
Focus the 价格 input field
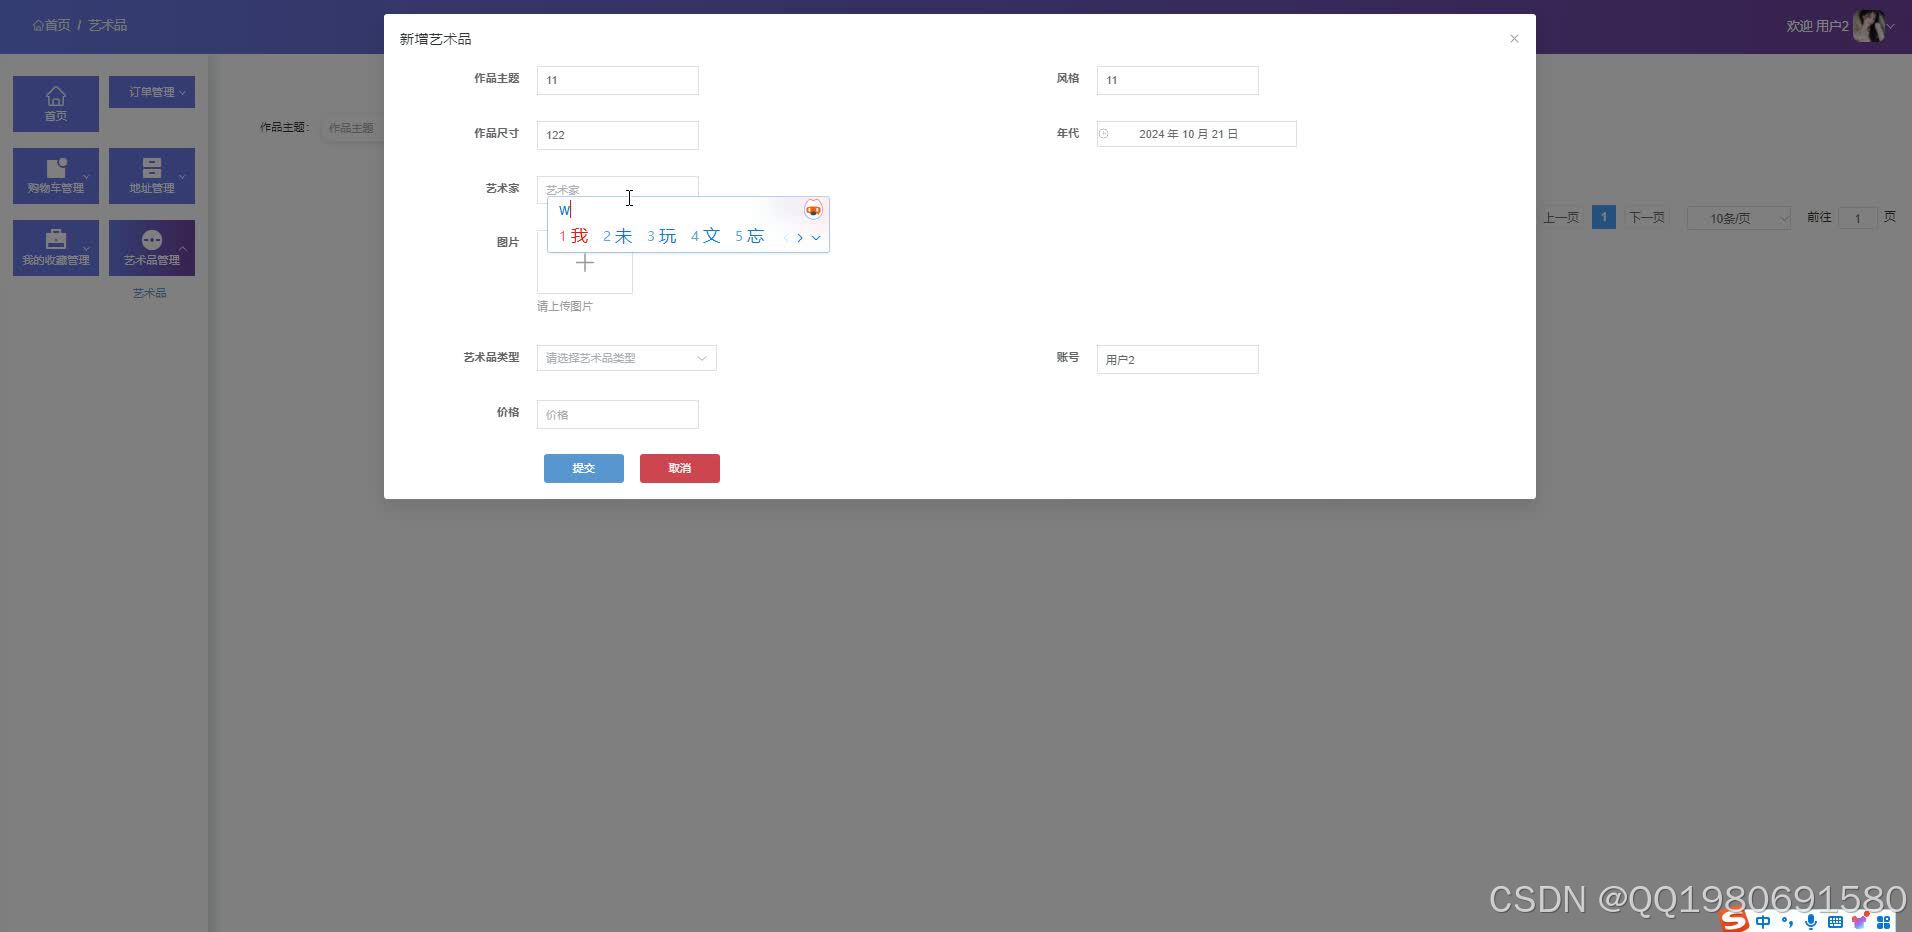618,415
